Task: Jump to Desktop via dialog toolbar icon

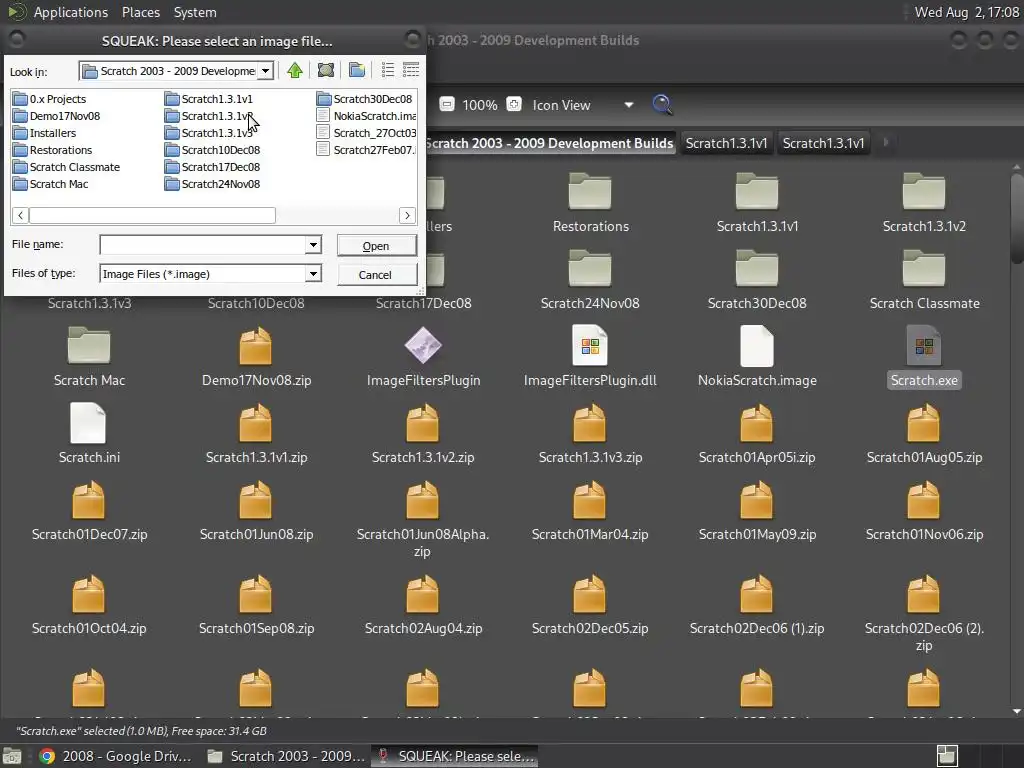Action: point(326,70)
